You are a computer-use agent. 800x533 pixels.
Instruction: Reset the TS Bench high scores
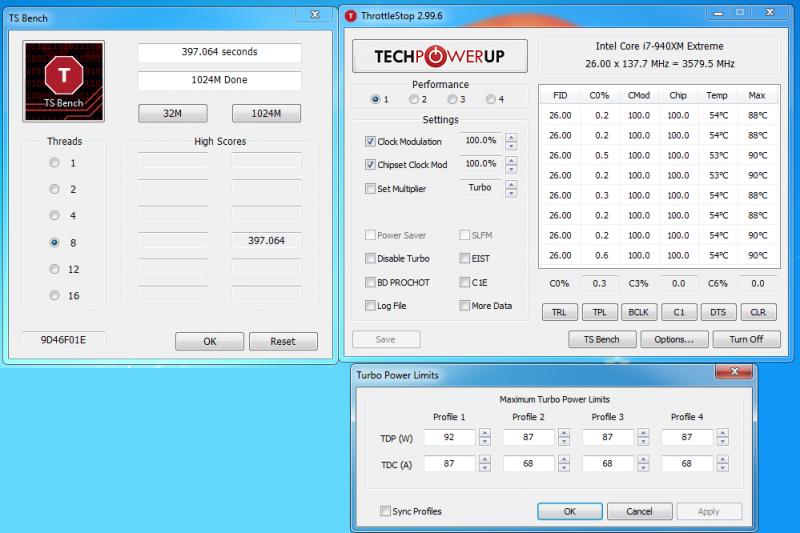(283, 341)
